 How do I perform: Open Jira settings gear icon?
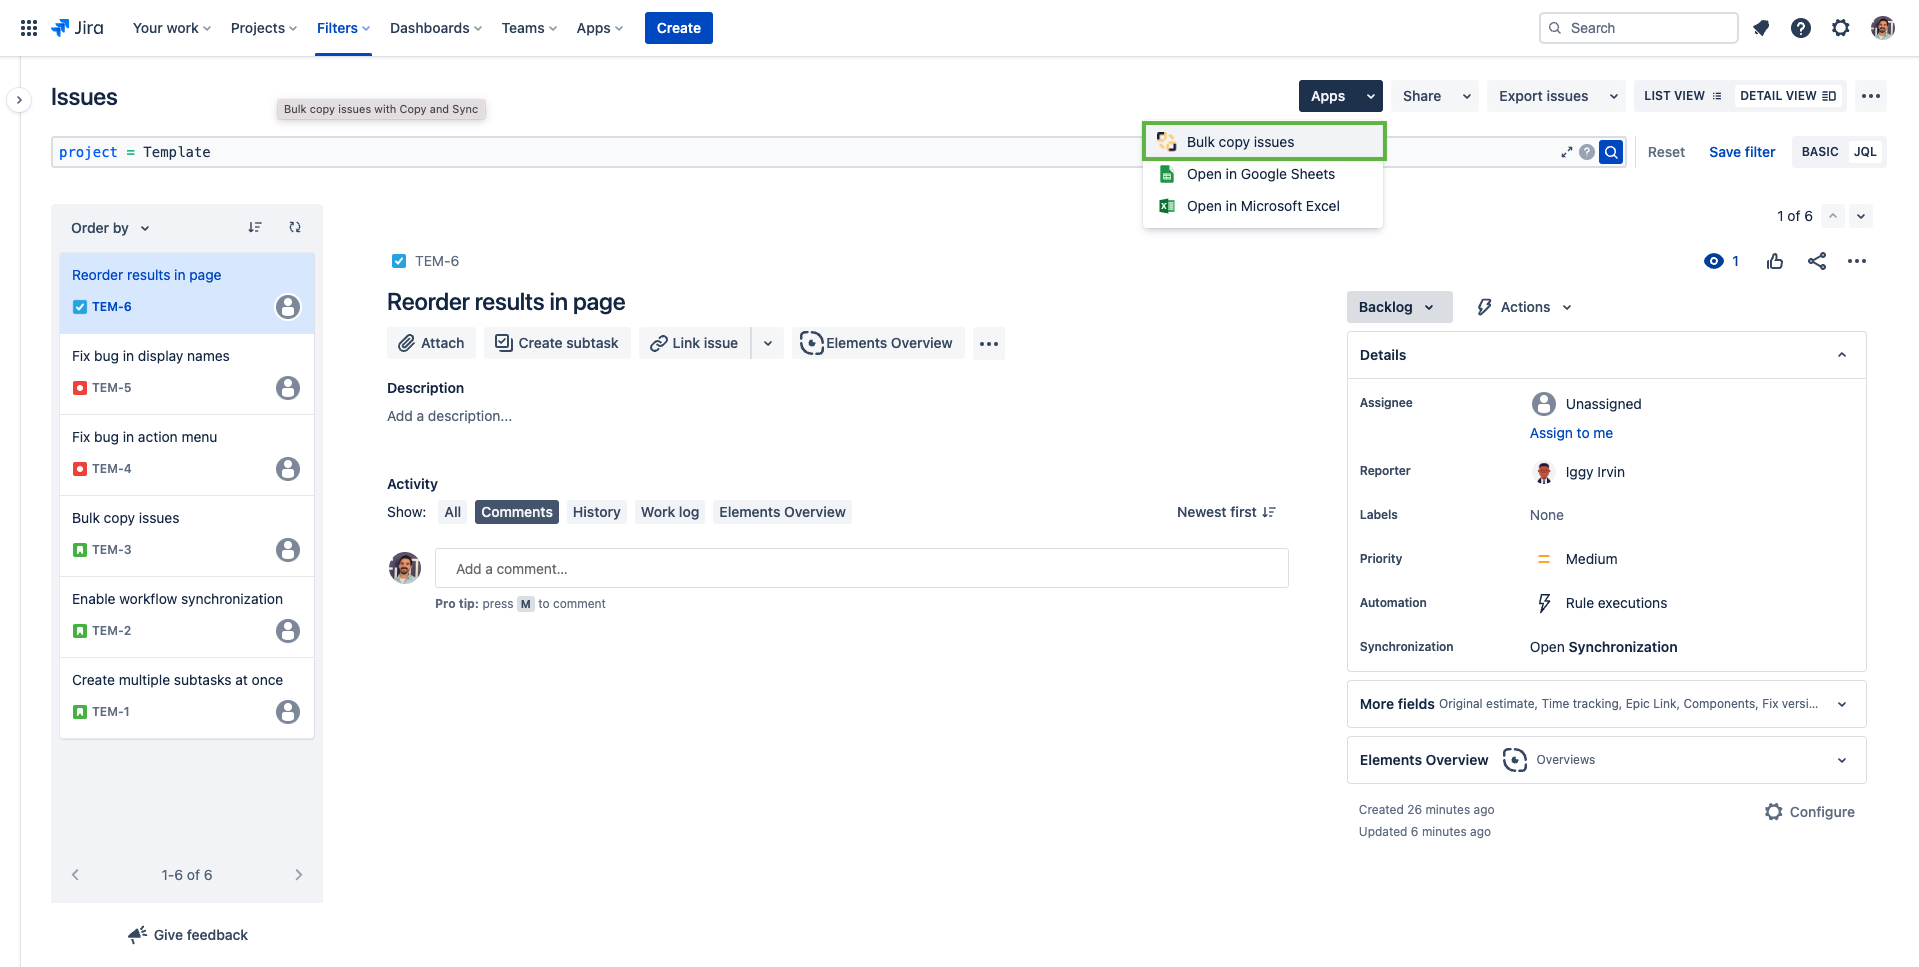pos(1841,28)
